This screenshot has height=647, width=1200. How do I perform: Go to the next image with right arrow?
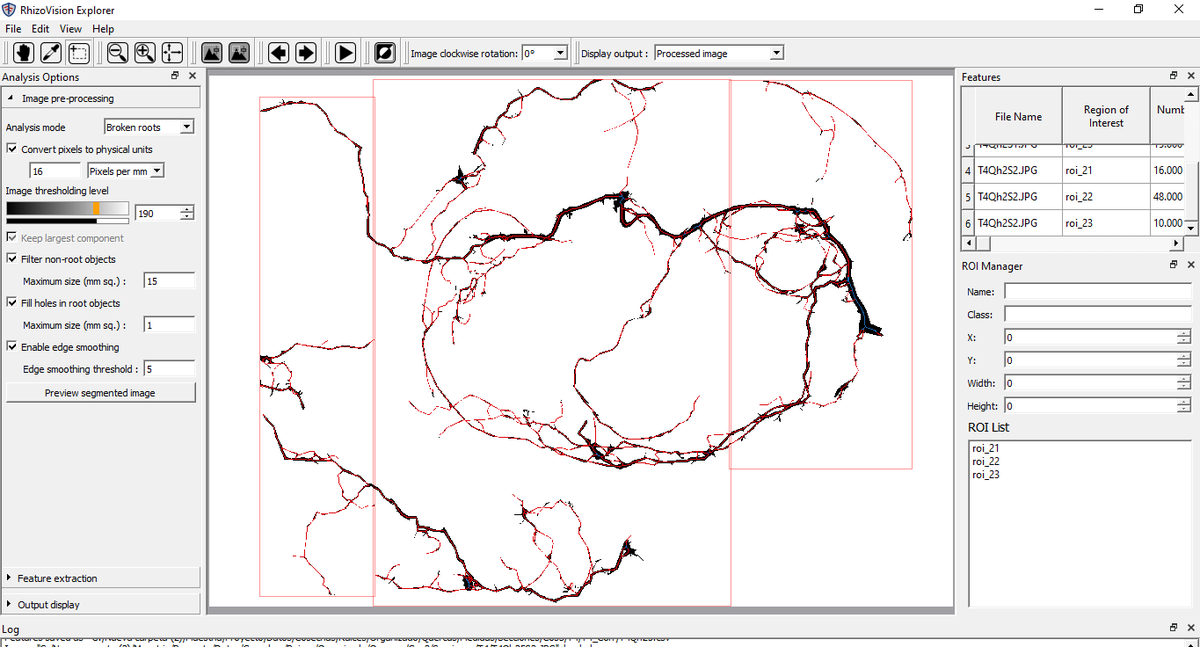[306, 53]
